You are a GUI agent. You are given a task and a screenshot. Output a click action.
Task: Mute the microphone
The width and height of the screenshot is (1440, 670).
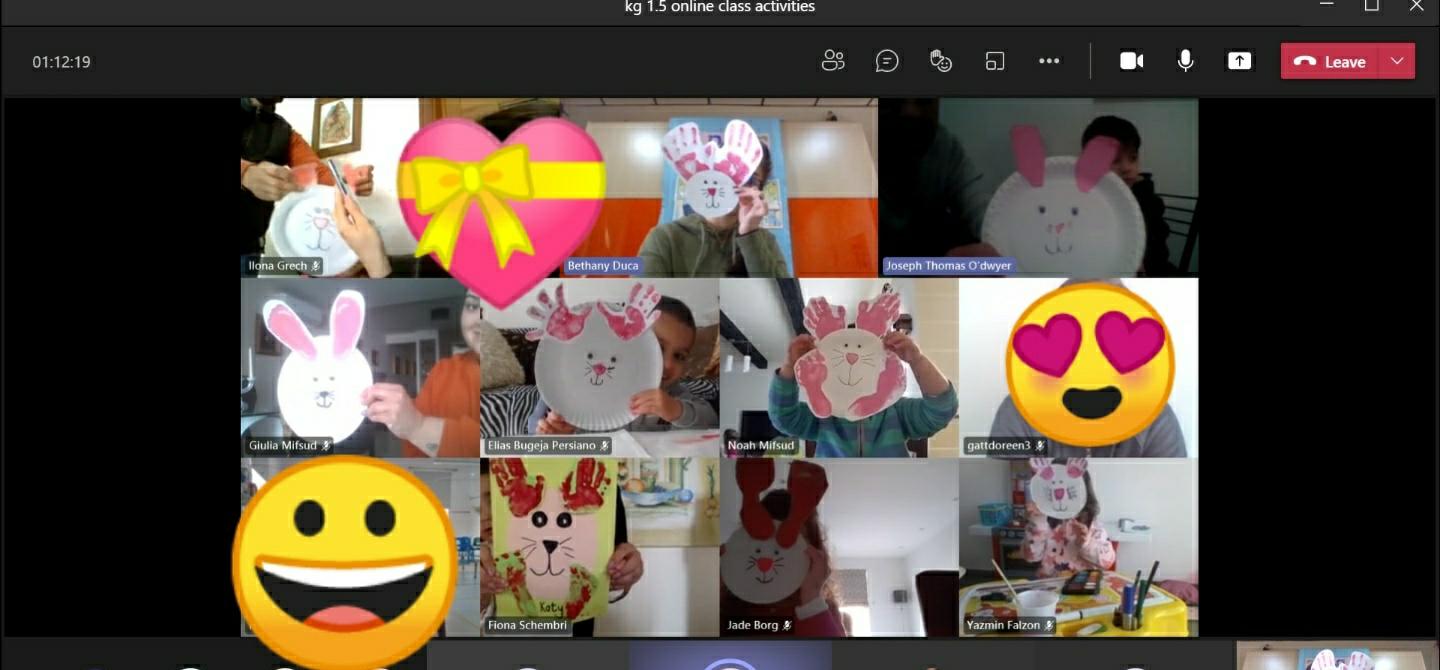pos(1185,61)
